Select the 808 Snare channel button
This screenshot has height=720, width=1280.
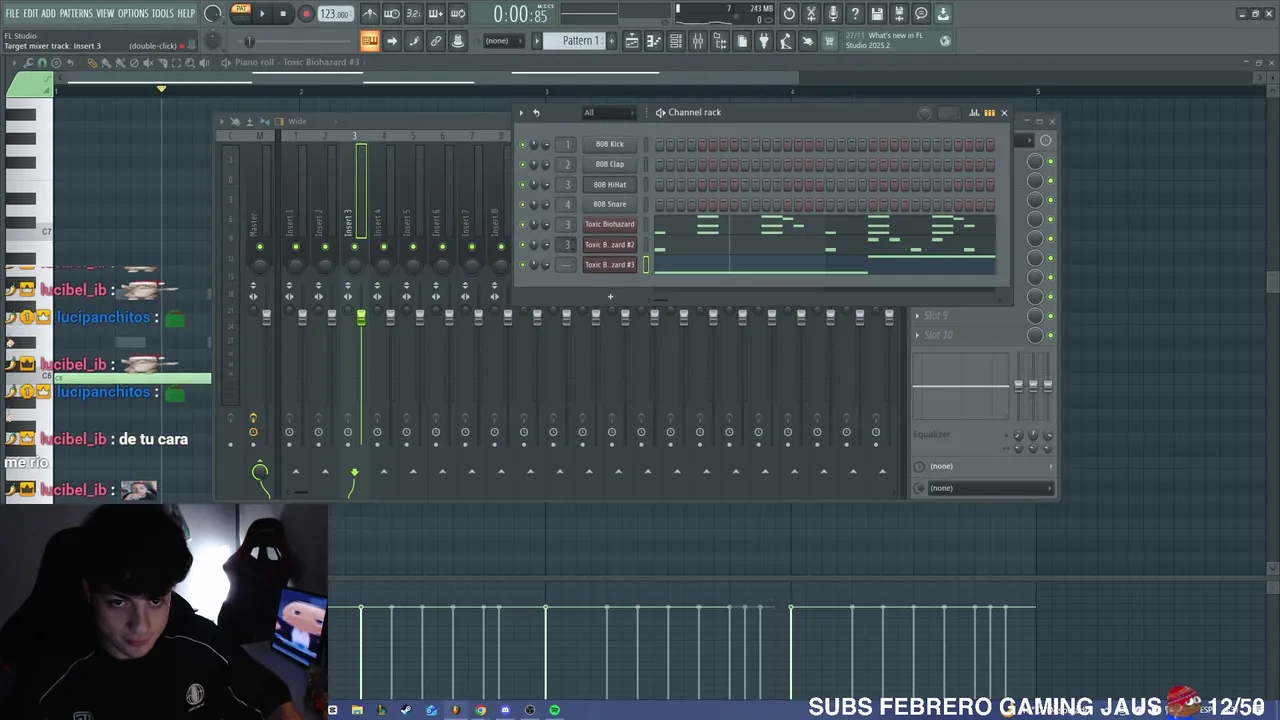(x=609, y=204)
